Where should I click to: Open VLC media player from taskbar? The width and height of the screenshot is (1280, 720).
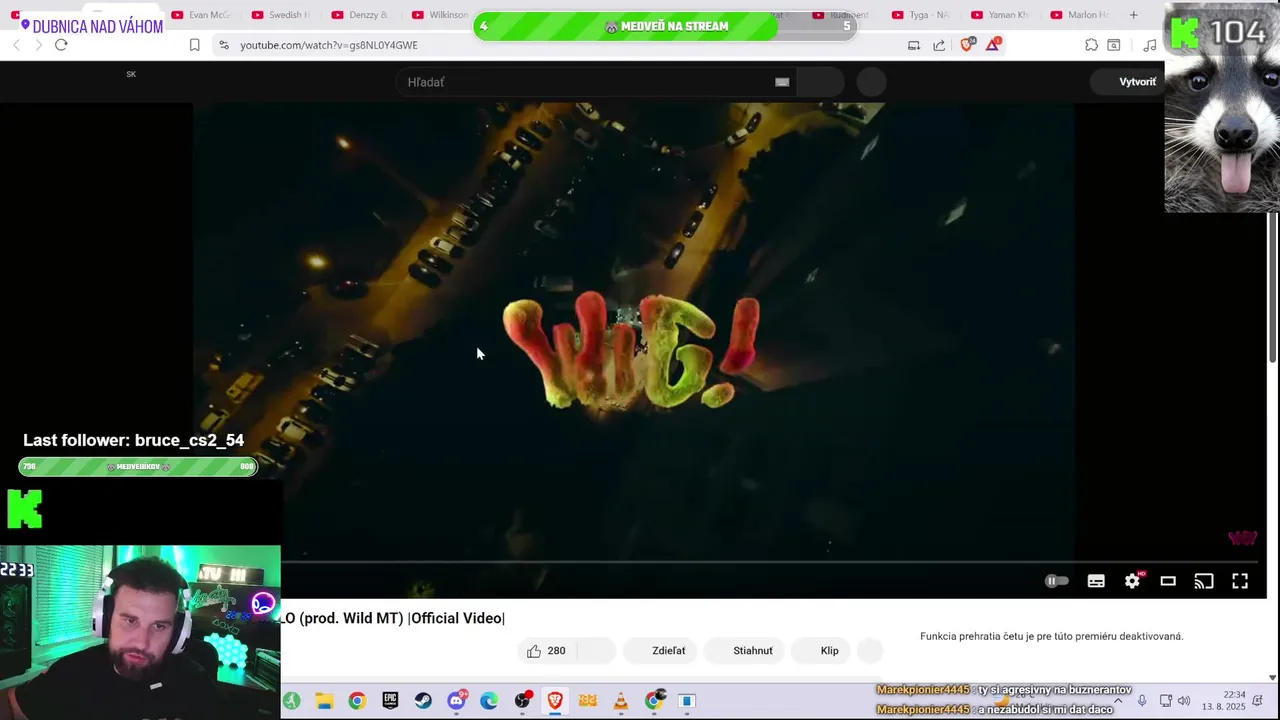point(621,701)
